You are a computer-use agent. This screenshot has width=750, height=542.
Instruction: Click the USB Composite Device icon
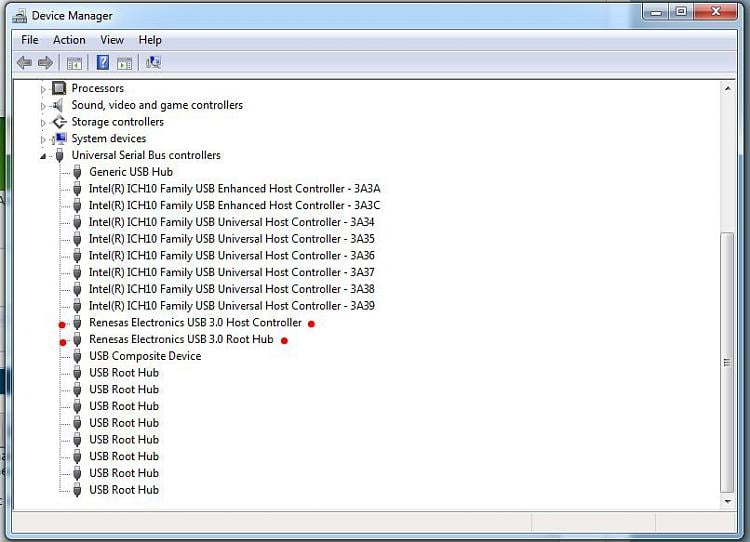pos(77,356)
